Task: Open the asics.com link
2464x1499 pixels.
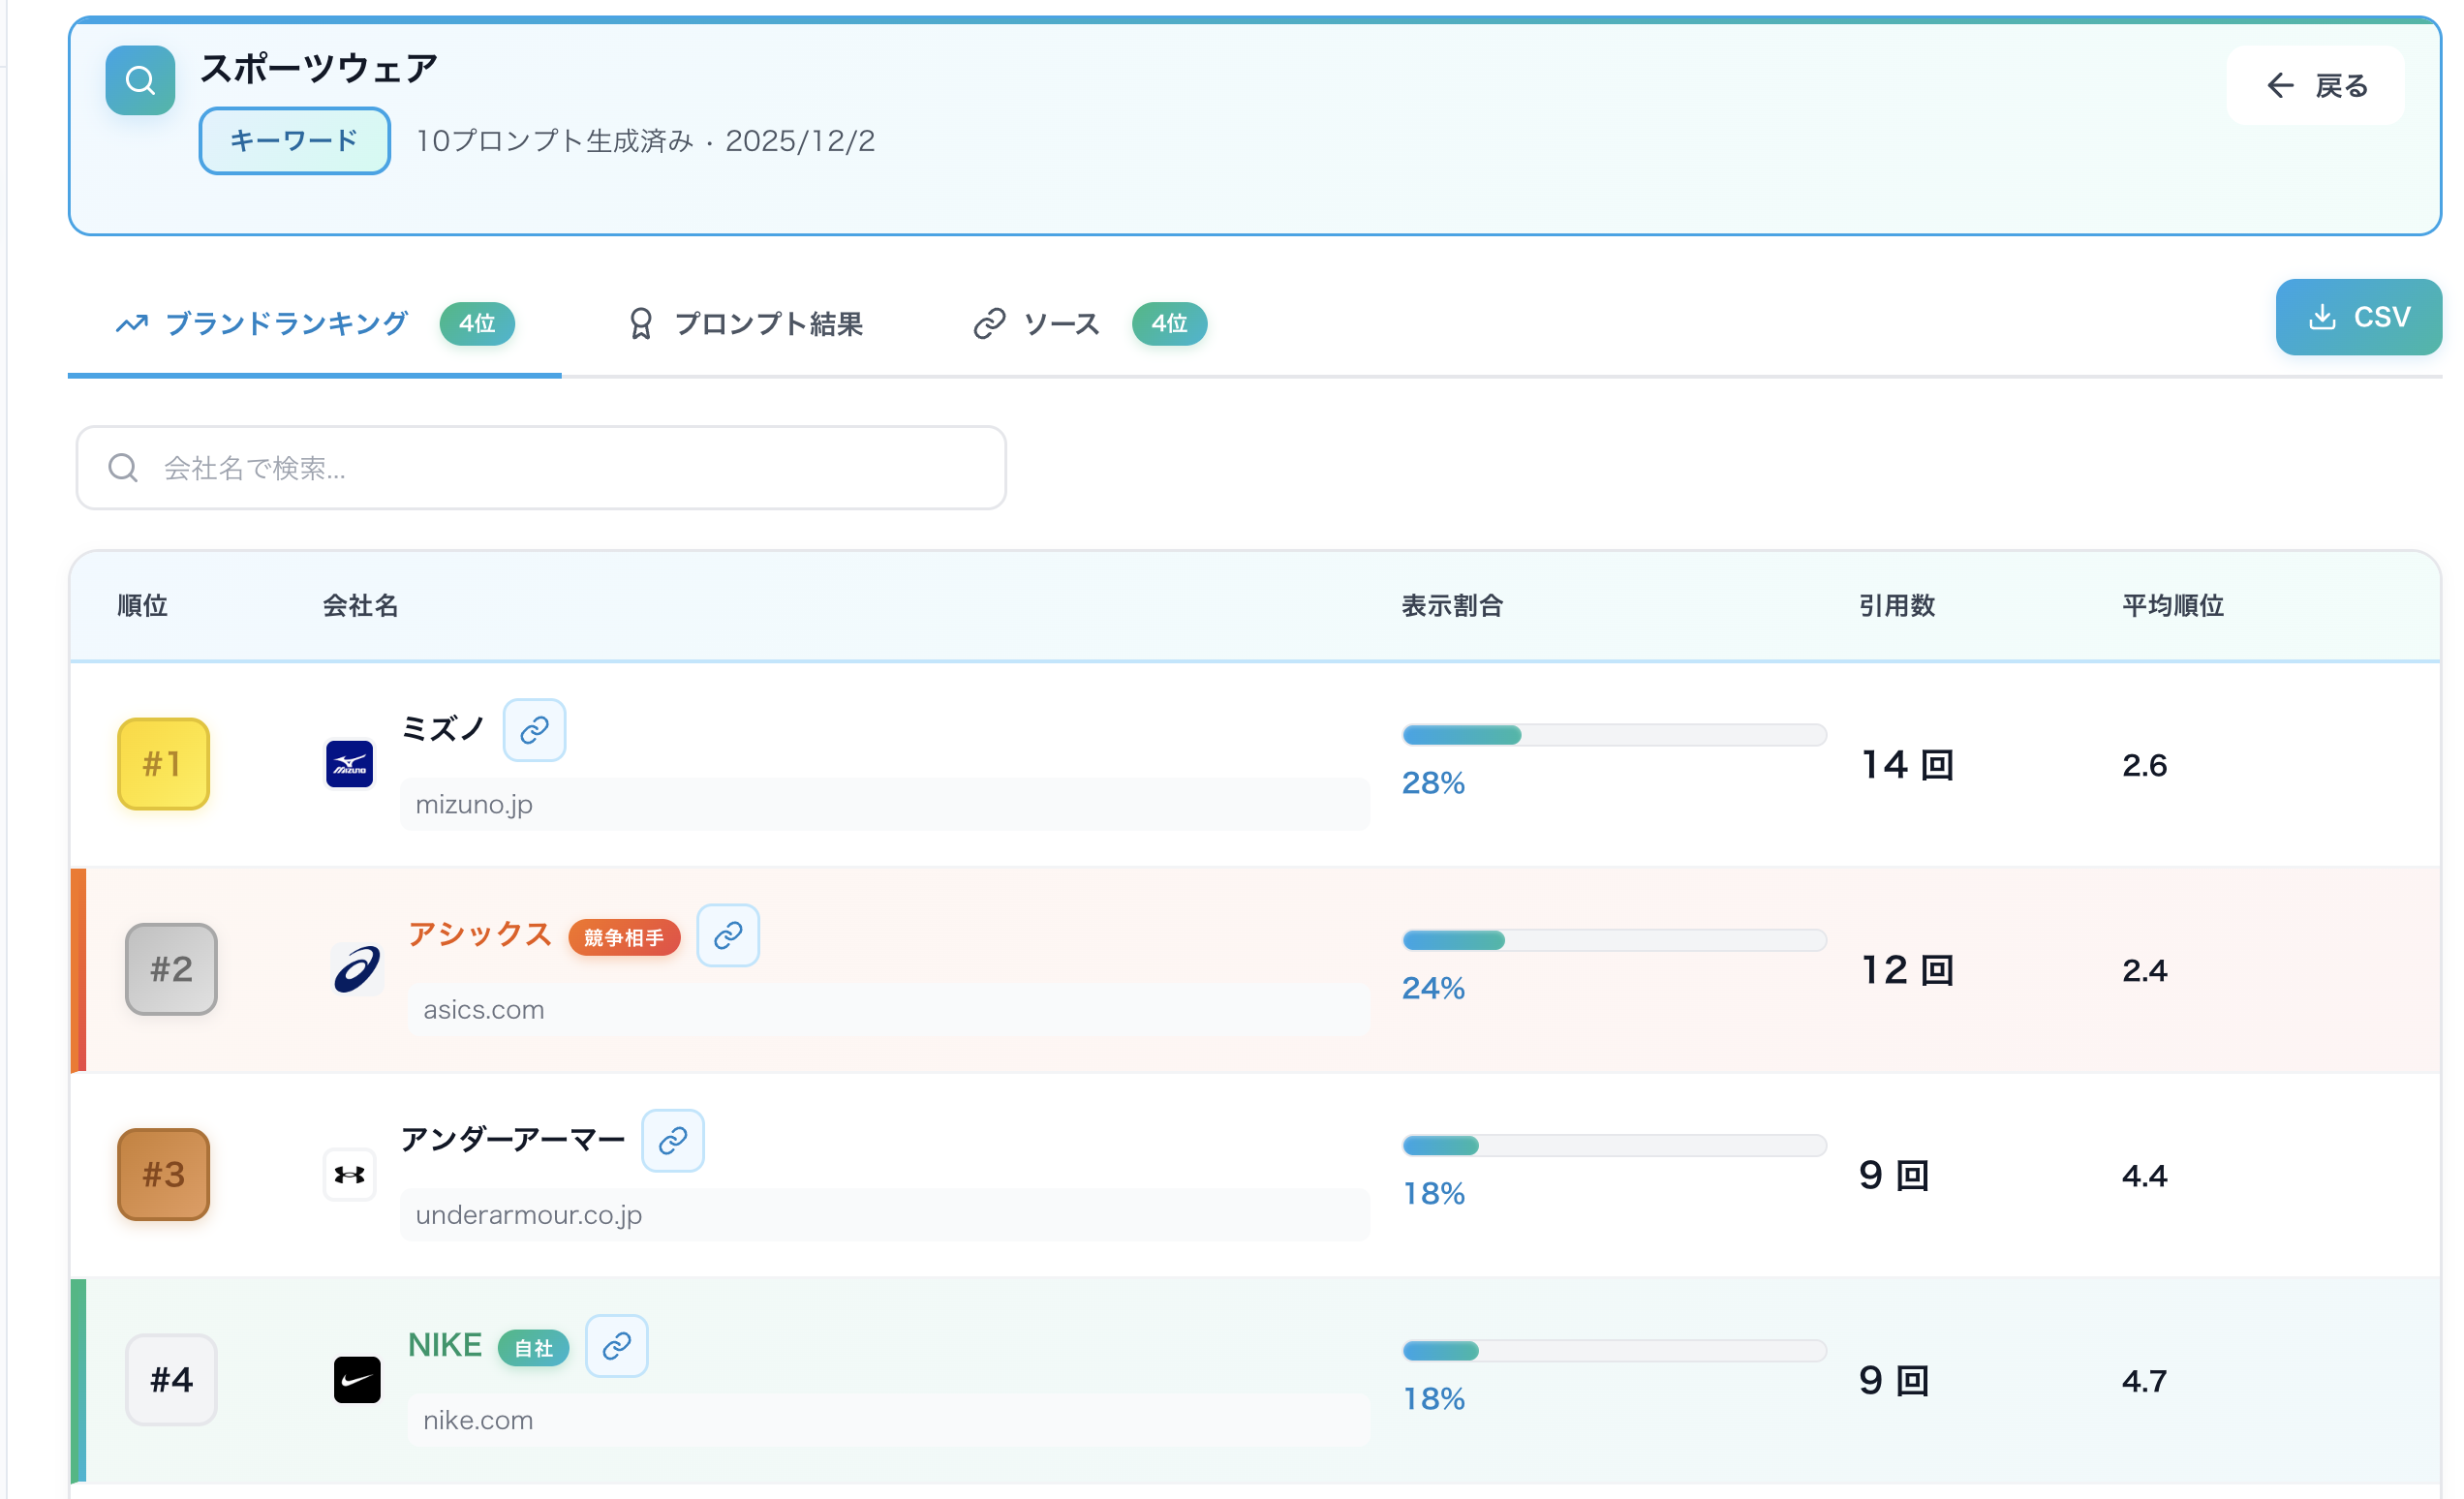Action: (x=484, y=1009)
